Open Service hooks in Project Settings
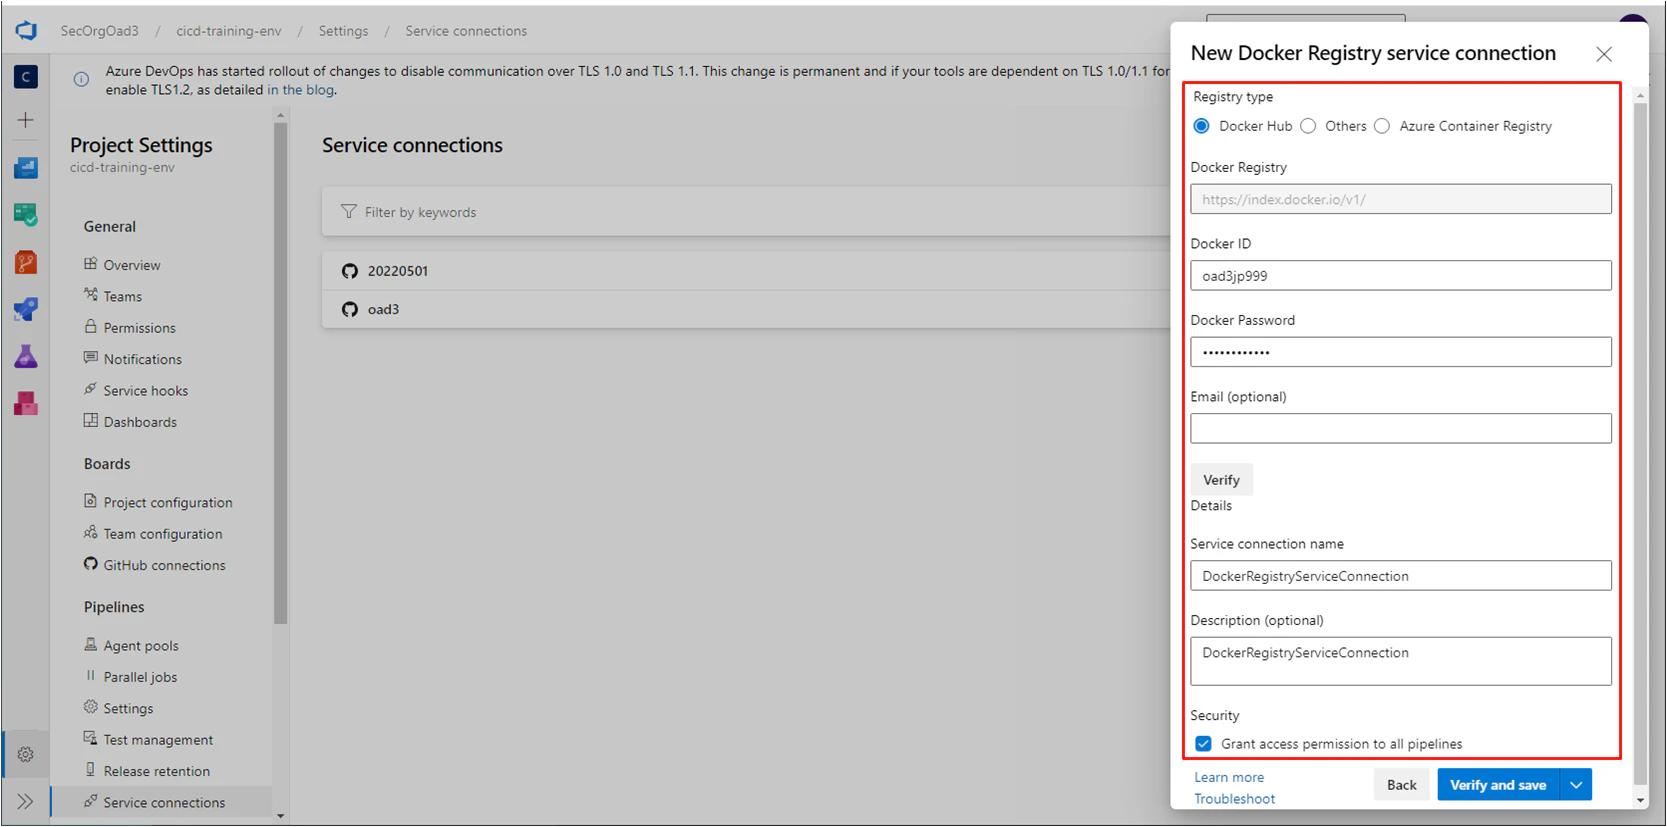 click(x=146, y=391)
